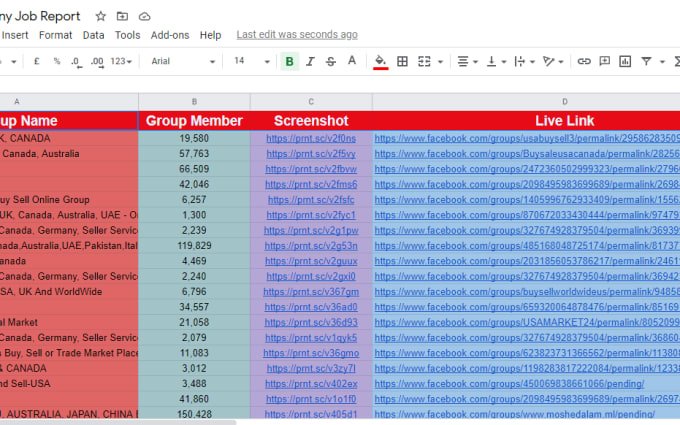Expand merge cells options arrow

coord(440,62)
